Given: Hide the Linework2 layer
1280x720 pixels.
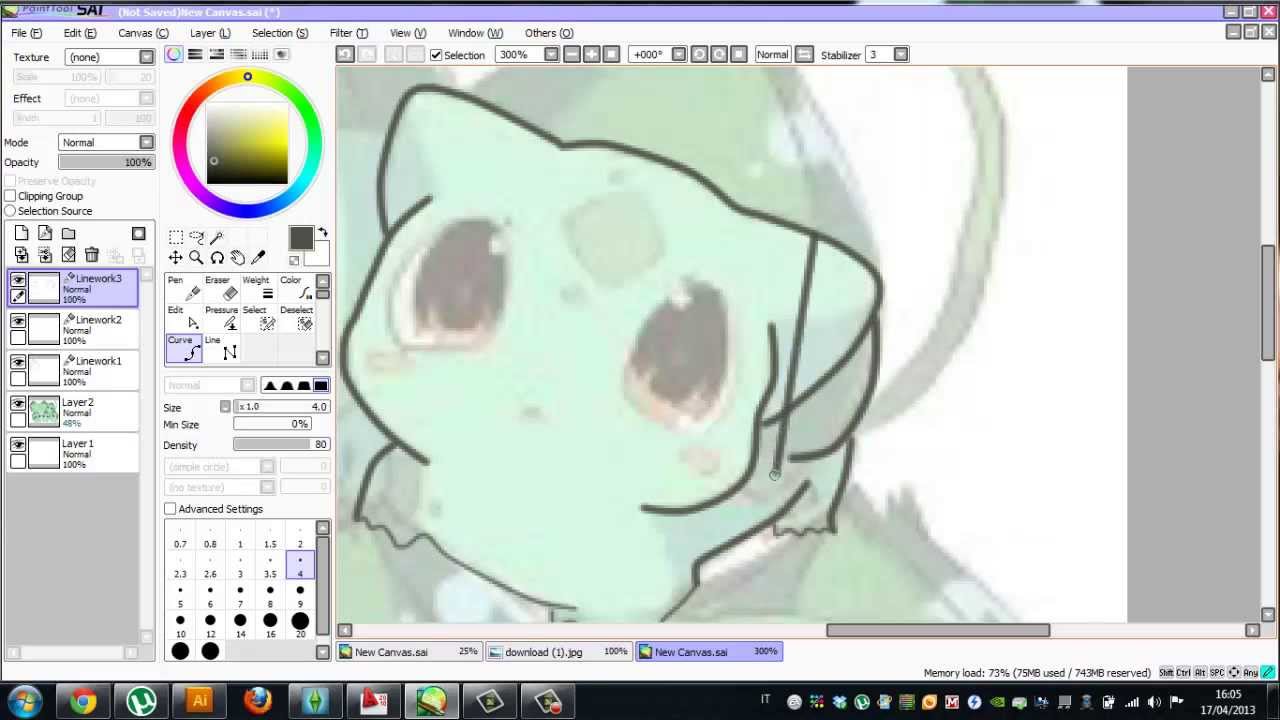Looking at the screenshot, I should click(18, 321).
